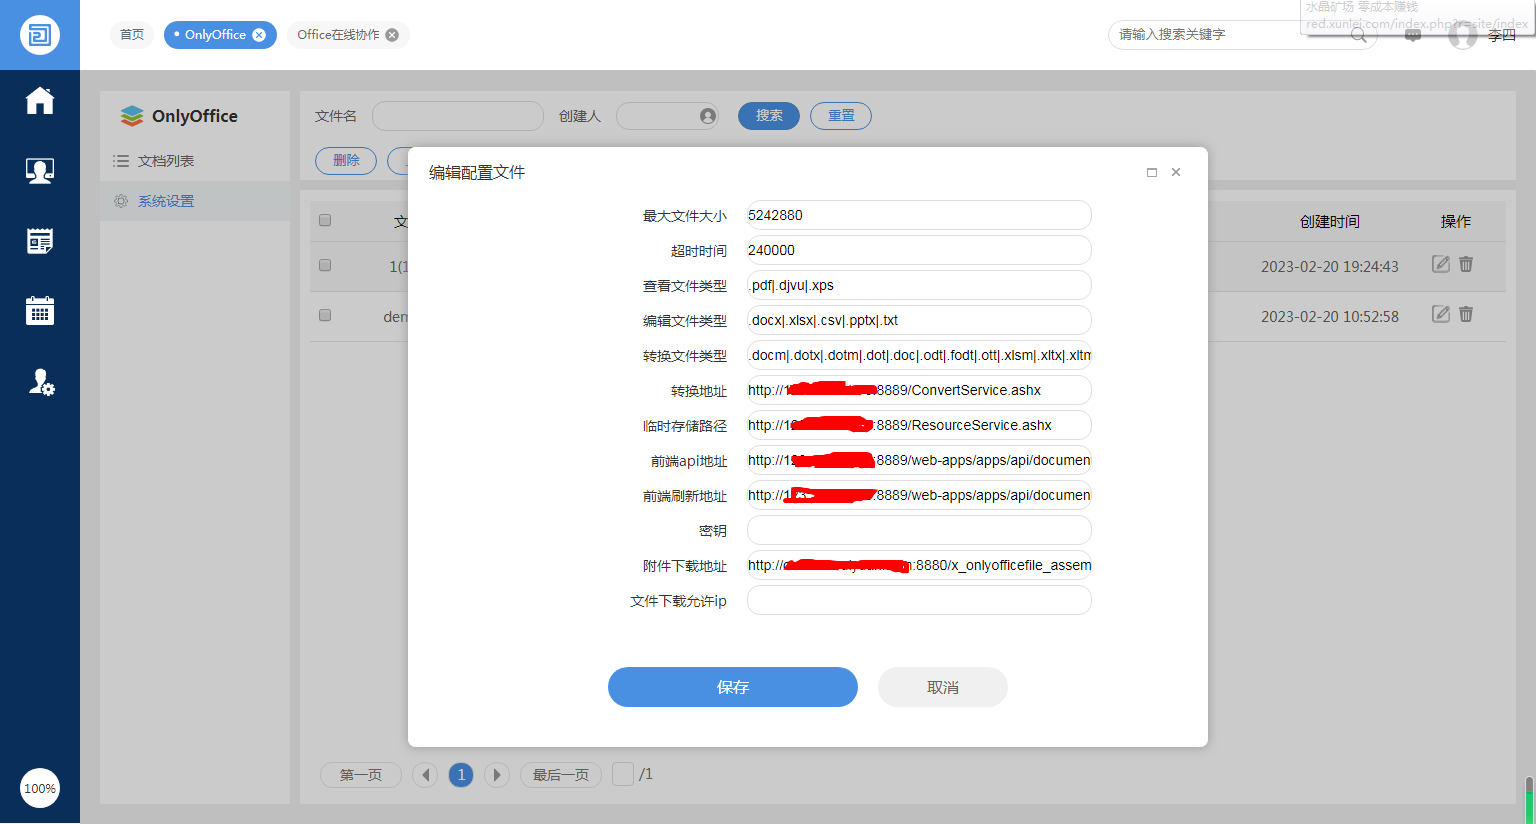Click the 文件名 filter input
Image resolution: width=1536 pixels, height=824 pixels.
(458, 116)
